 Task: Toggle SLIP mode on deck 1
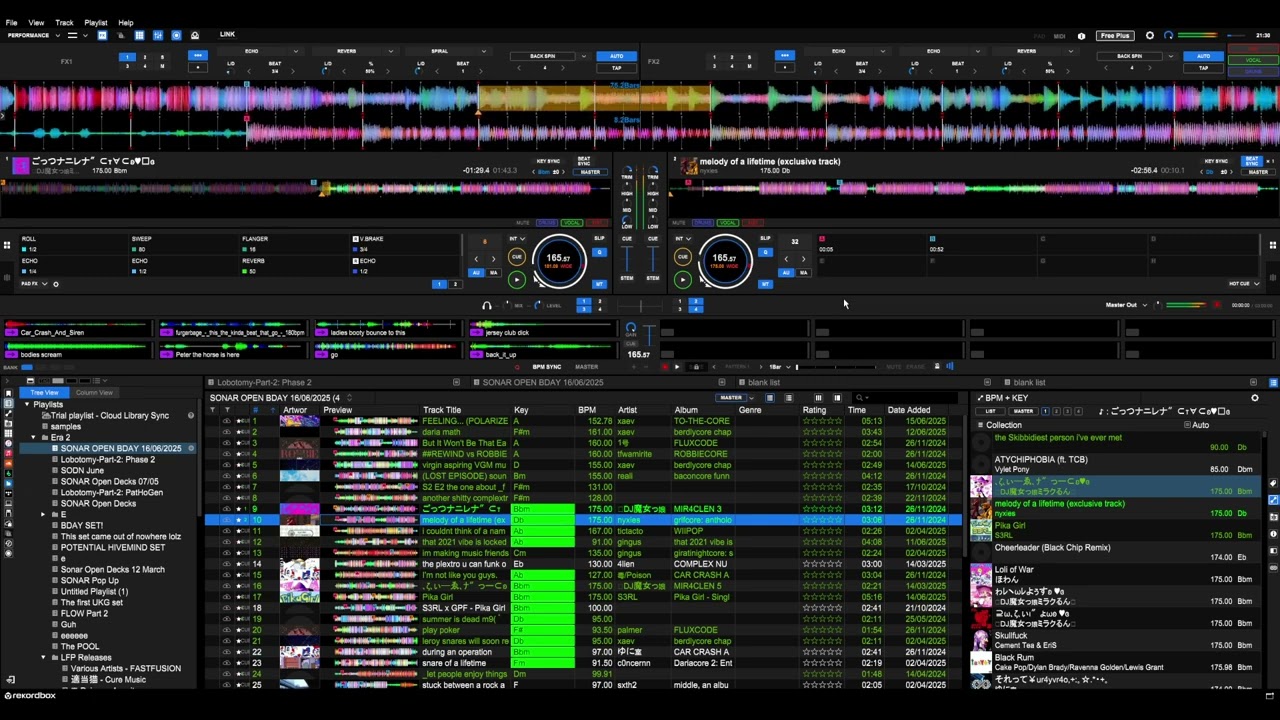[599, 239]
